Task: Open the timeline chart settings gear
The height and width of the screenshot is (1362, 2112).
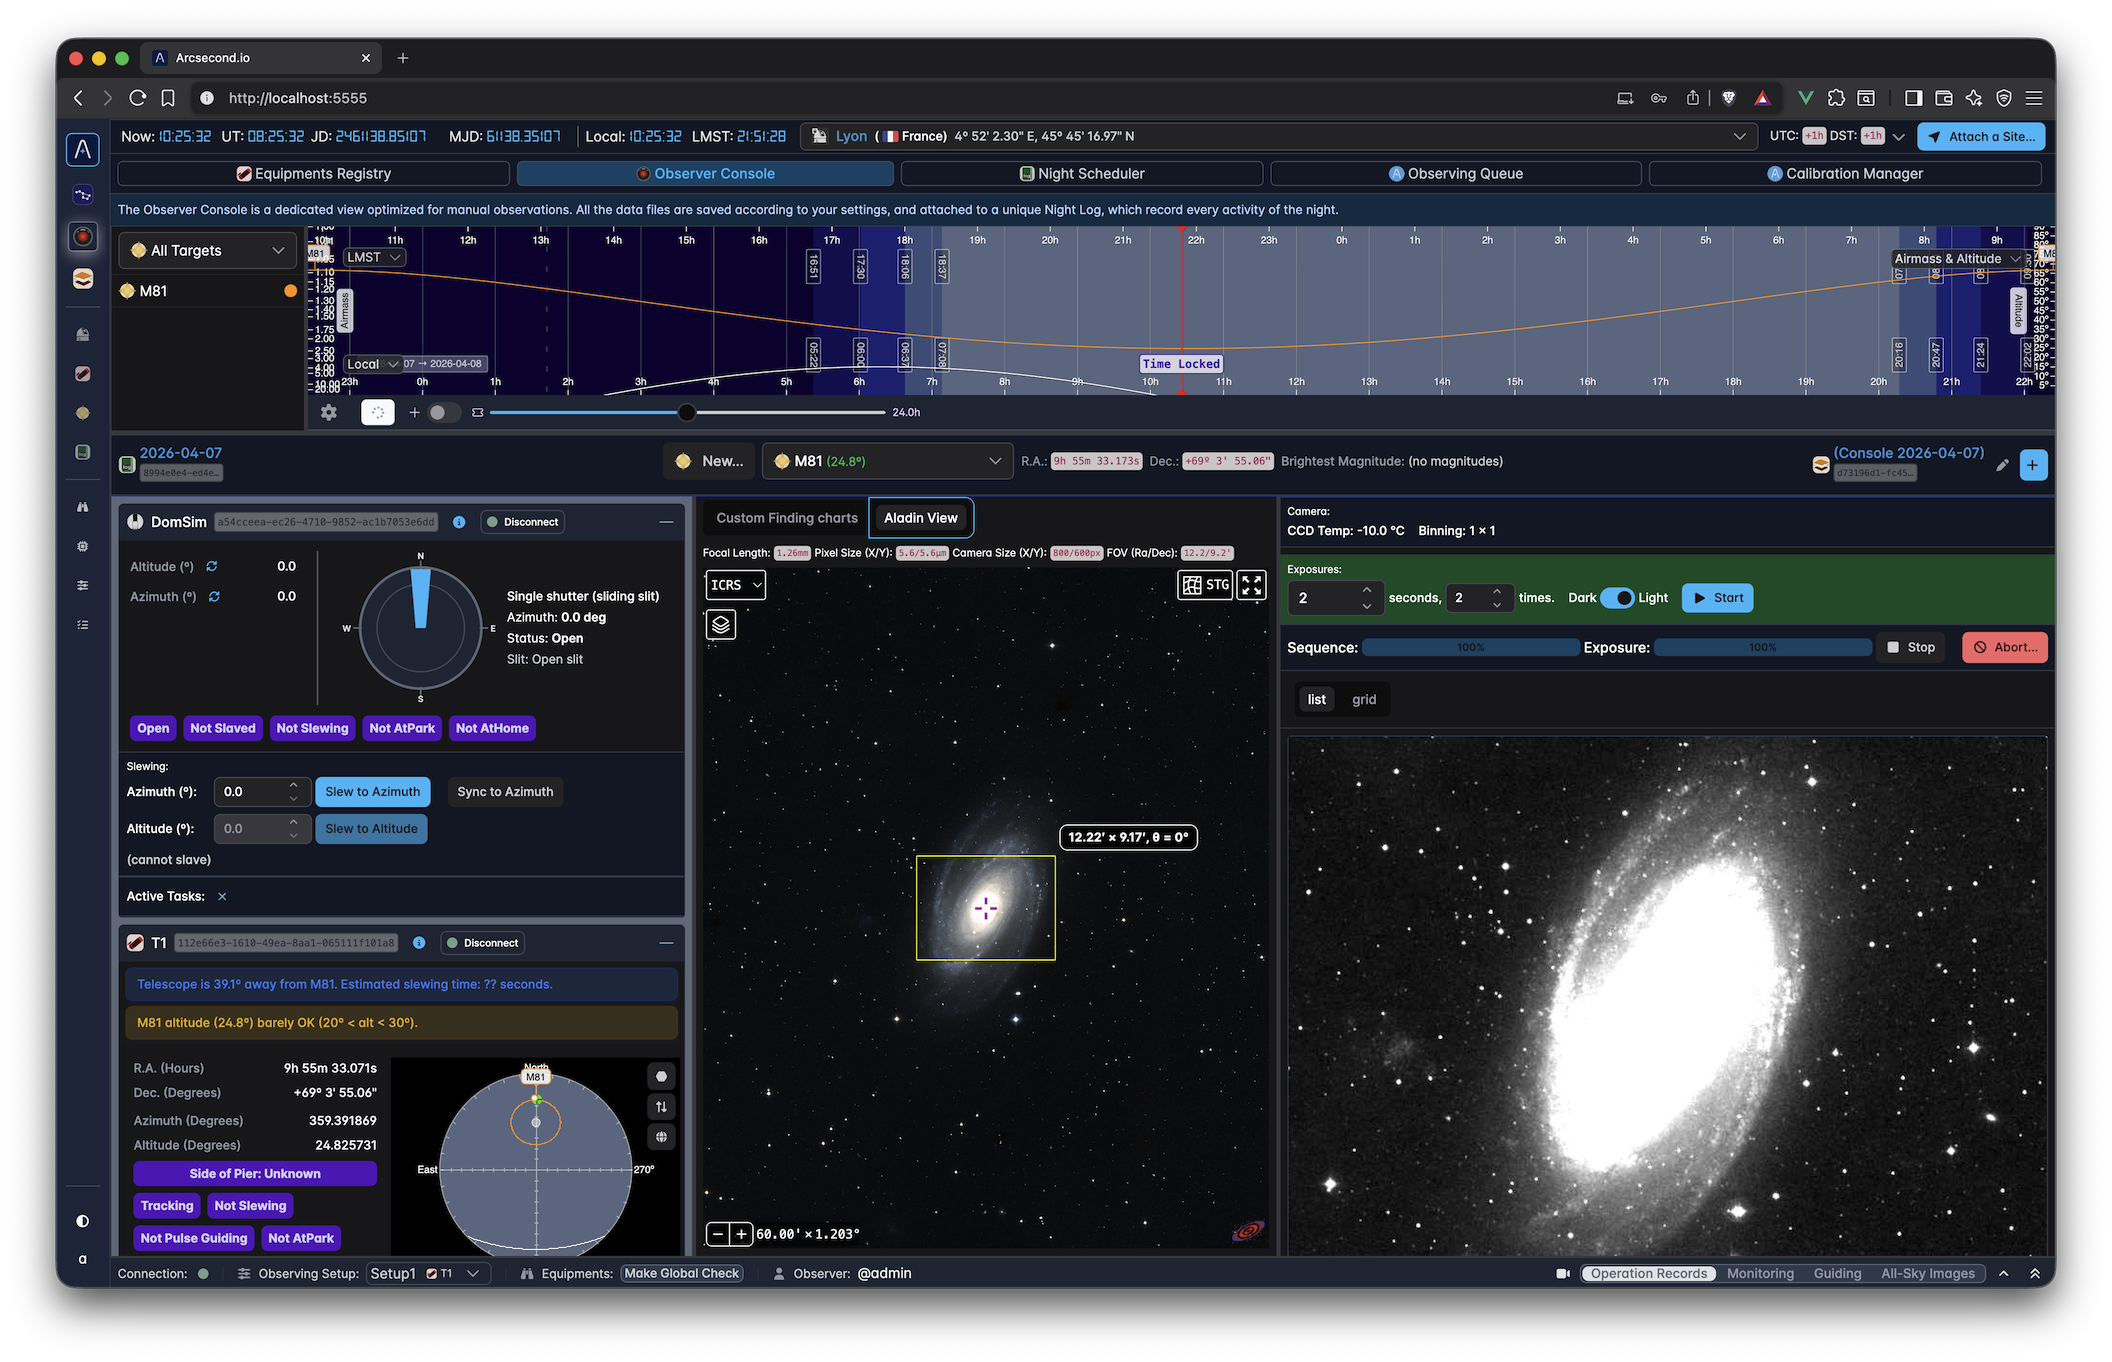Action: 328,412
